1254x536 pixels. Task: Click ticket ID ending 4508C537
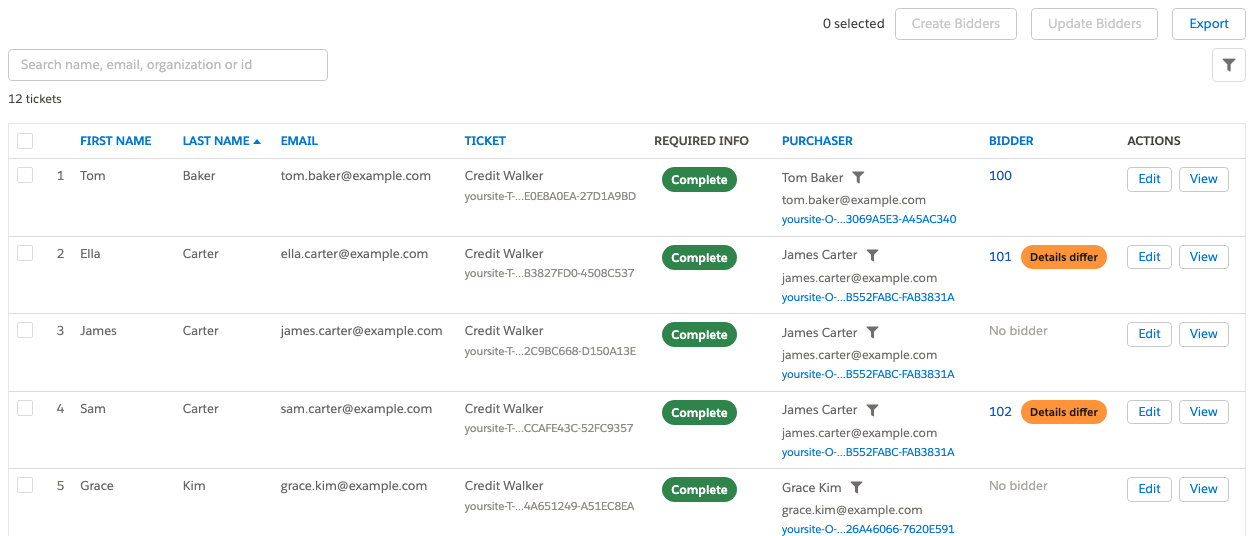pyautogui.click(x=549, y=273)
